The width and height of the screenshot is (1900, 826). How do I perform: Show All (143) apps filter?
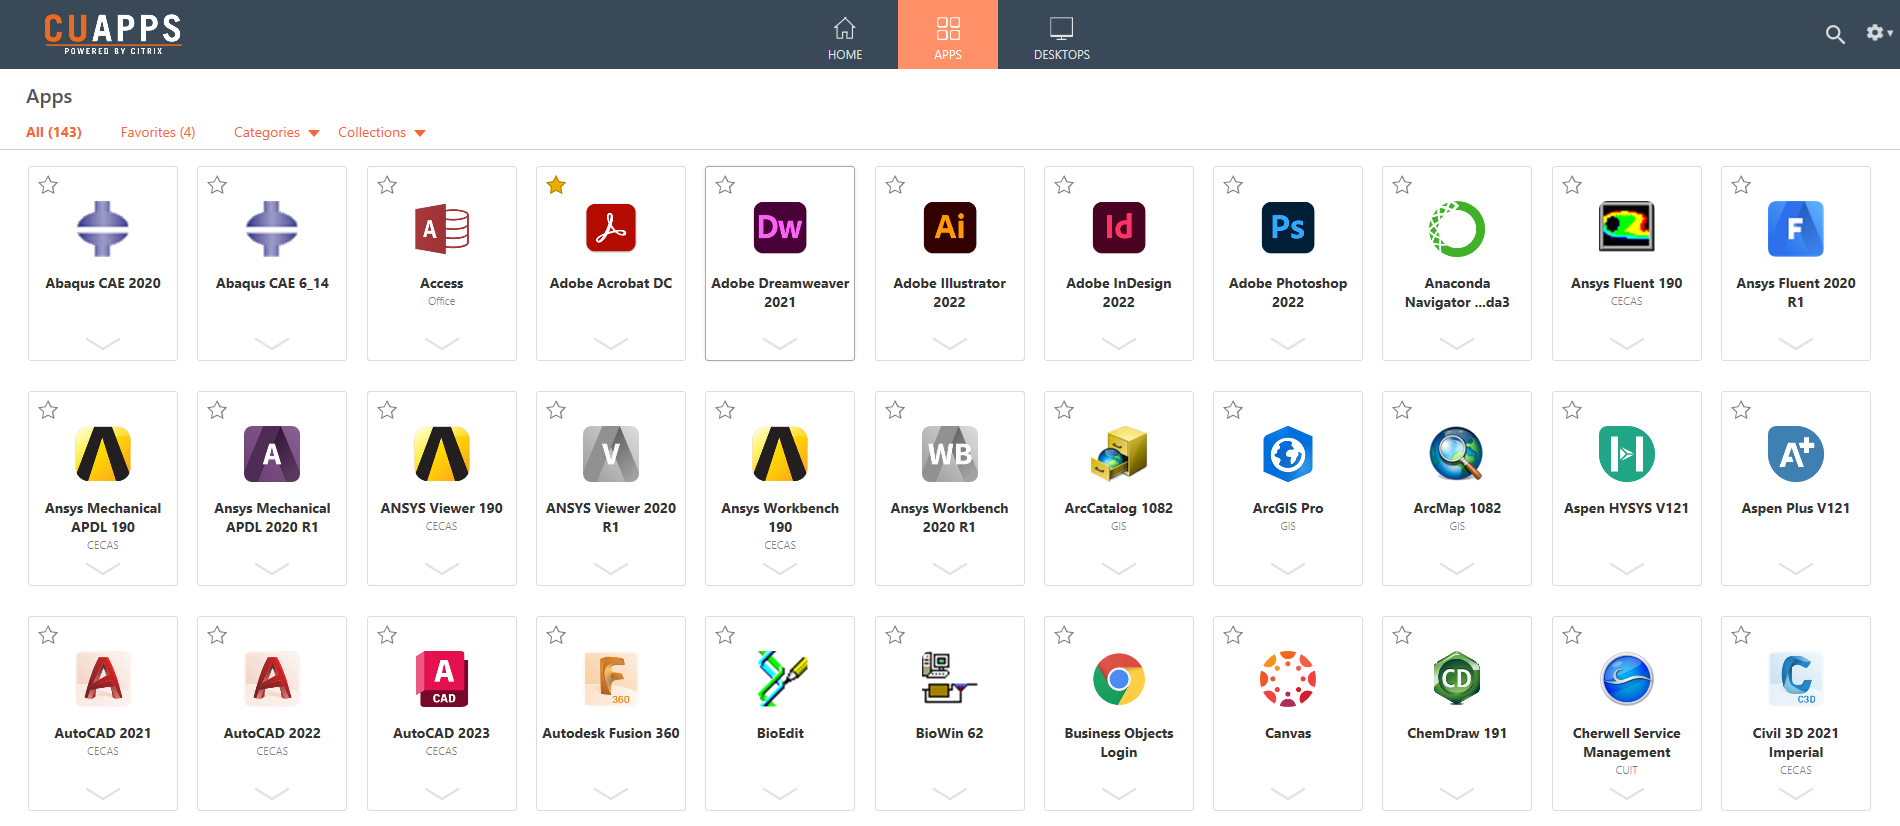(x=54, y=132)
